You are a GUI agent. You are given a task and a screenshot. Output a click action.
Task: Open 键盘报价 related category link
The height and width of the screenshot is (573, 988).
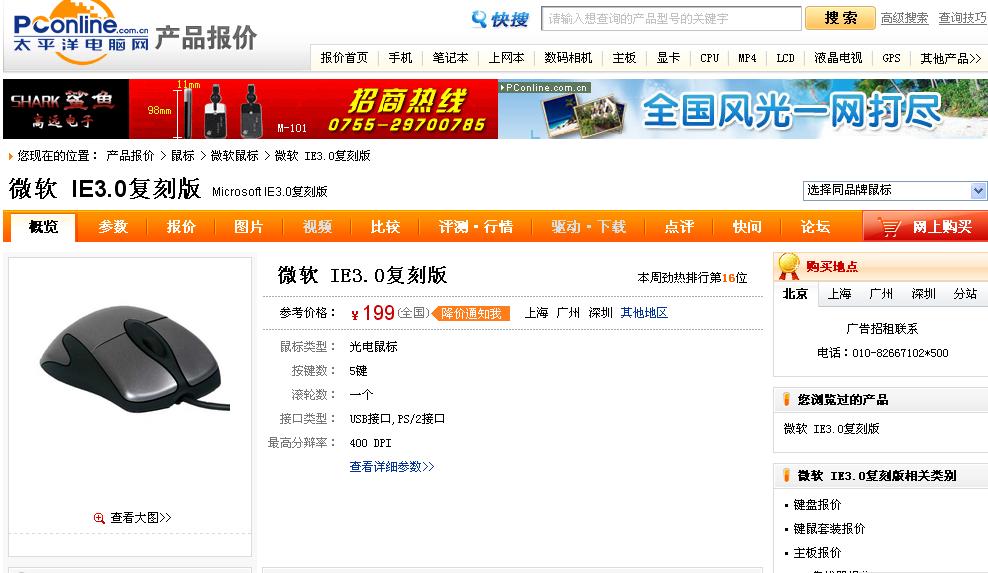(817, 505)
